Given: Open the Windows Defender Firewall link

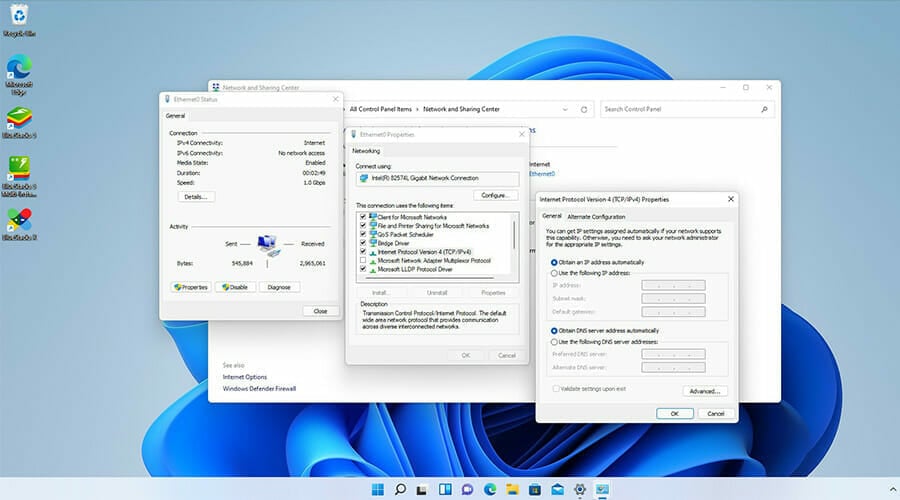Looking at the screenshot, I should click(x=259, y=389).
